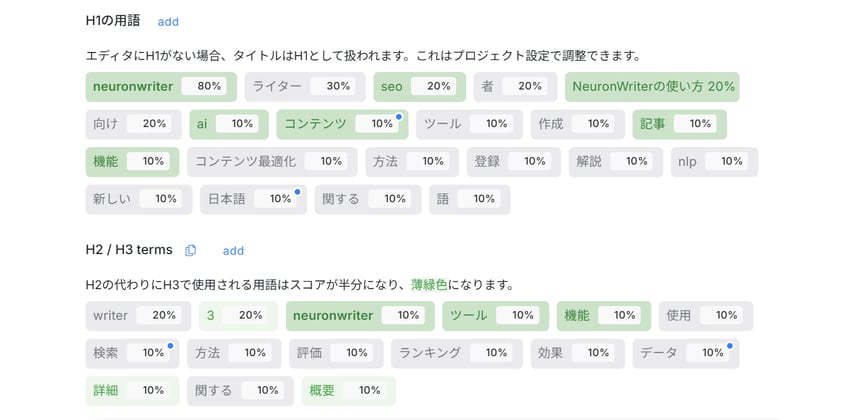Click the ライター 30% term chip

point(303,87)
